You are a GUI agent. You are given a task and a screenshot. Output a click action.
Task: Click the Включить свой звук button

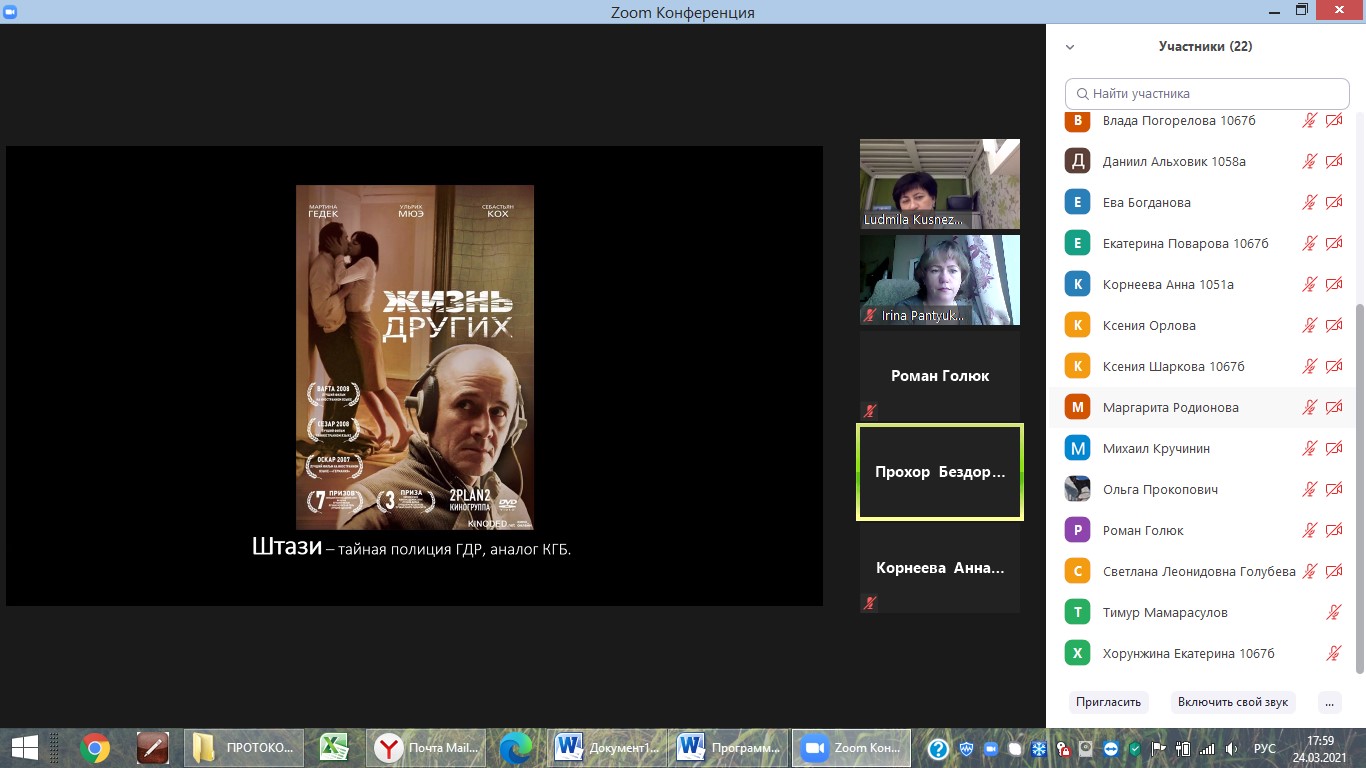point(1233,702)
